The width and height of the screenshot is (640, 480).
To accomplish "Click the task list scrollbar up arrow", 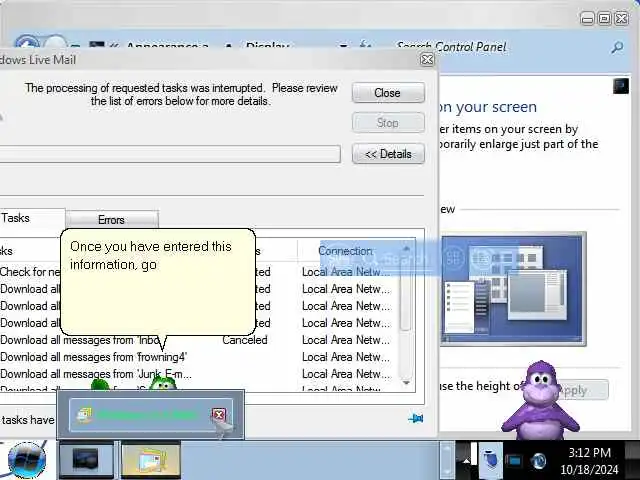I will 406,248.
